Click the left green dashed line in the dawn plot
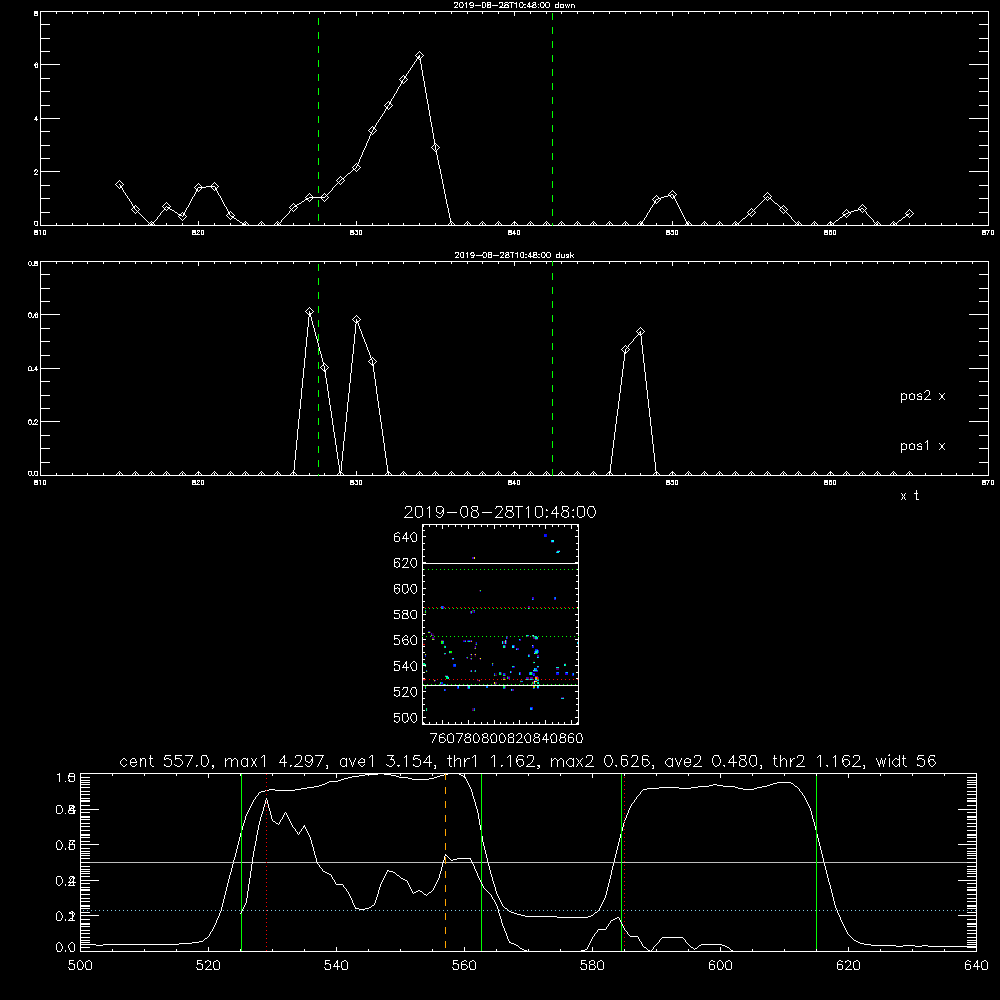 318,118
